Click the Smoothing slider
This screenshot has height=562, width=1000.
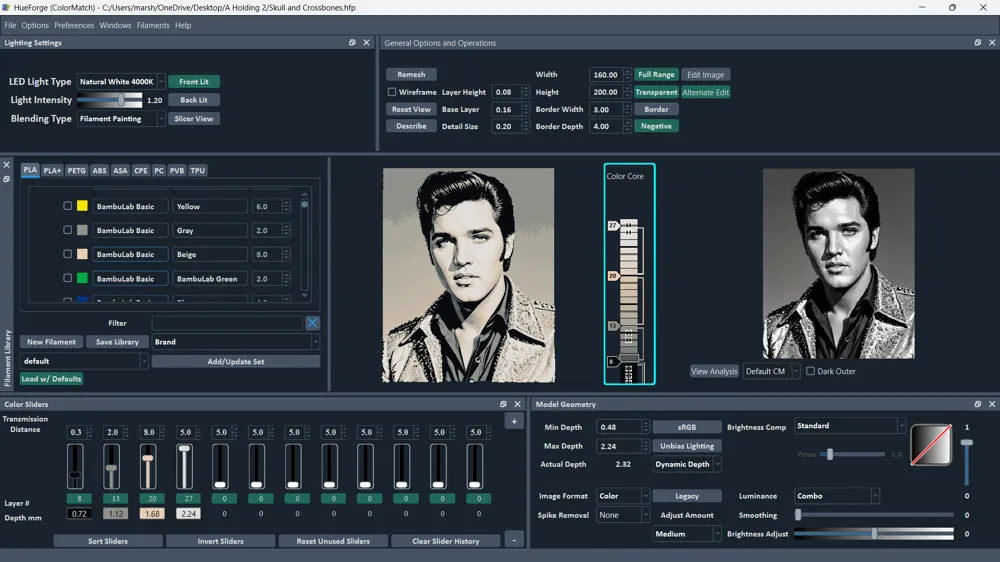[x=874, y=515]
